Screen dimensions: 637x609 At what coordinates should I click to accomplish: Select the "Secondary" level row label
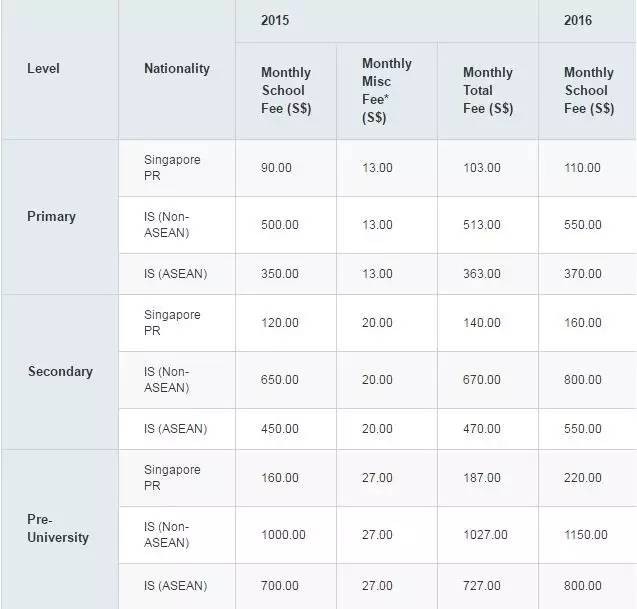tap(60, 371)
